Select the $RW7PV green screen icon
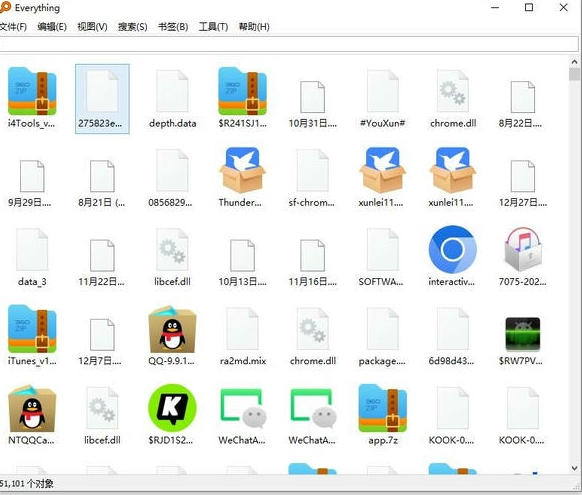Image resolution: width=582 pixels, height=495 pixels. pos(523,334)
